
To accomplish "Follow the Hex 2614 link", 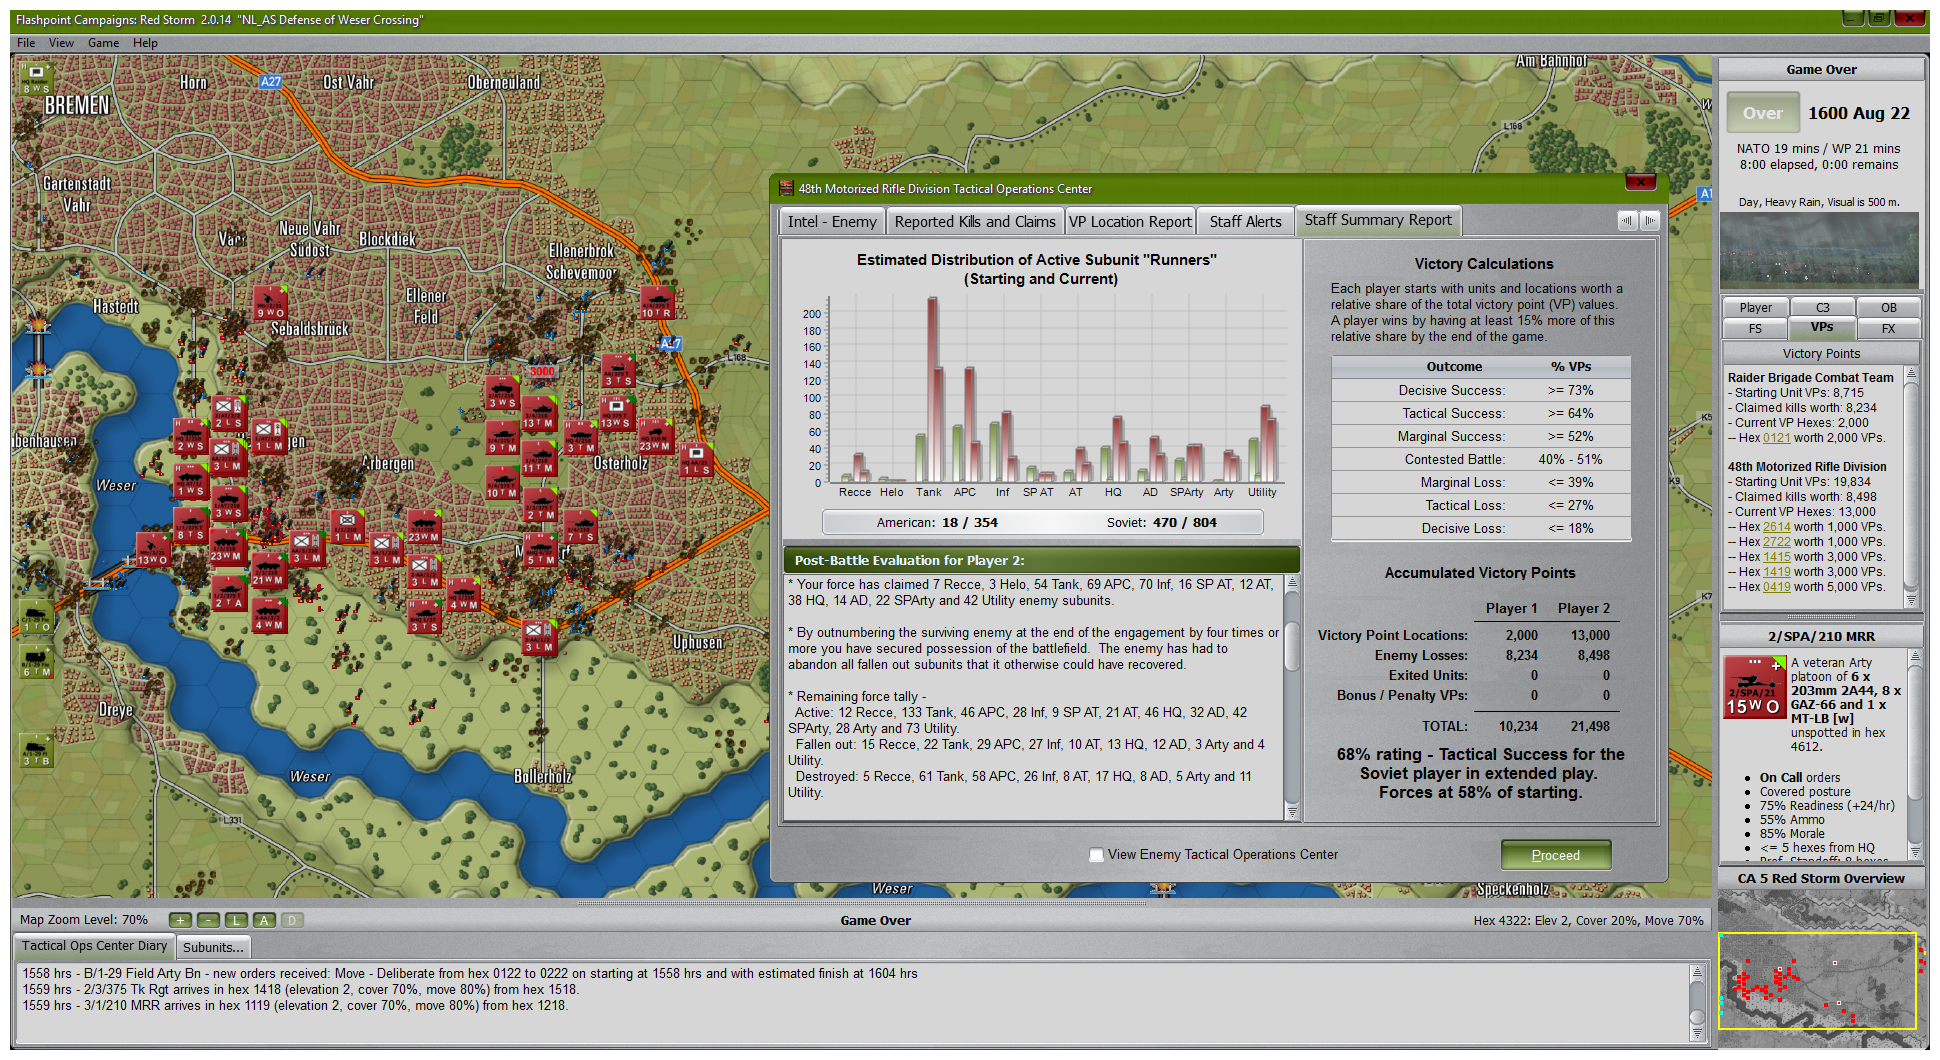I will (1777, 527).
